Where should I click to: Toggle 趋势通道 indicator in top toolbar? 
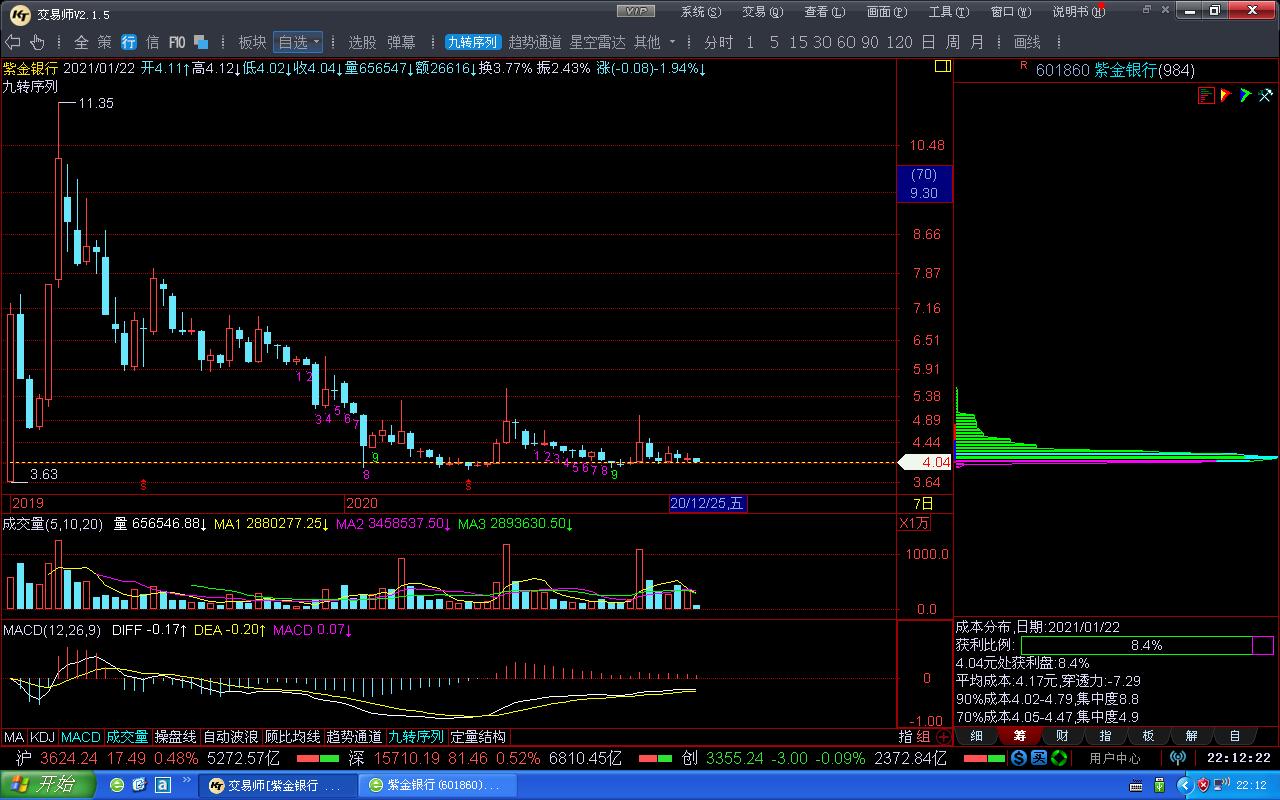535,42
